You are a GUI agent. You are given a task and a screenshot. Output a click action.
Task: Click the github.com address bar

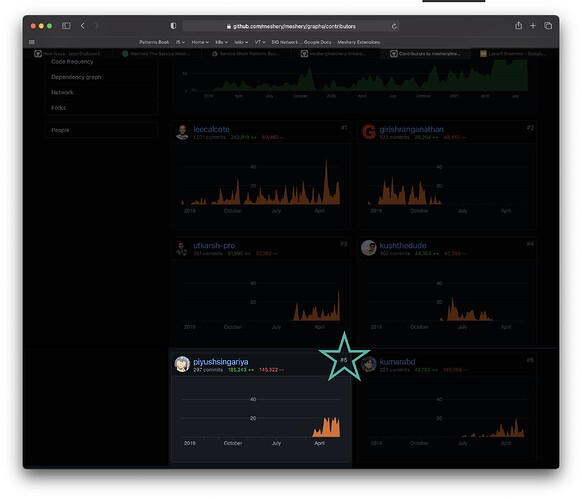(x=291, y=26)
